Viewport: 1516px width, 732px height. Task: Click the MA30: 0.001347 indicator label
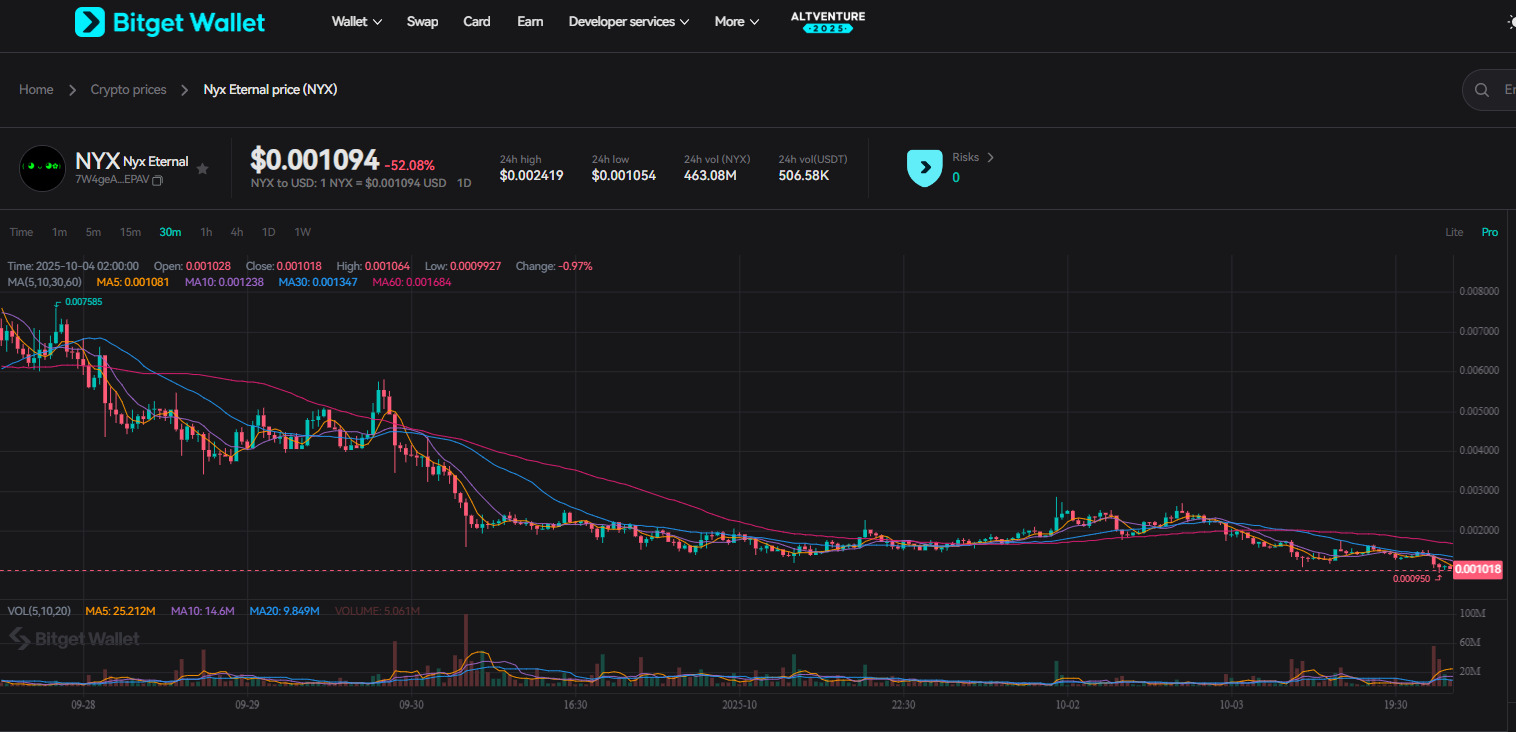click(318, 282)
